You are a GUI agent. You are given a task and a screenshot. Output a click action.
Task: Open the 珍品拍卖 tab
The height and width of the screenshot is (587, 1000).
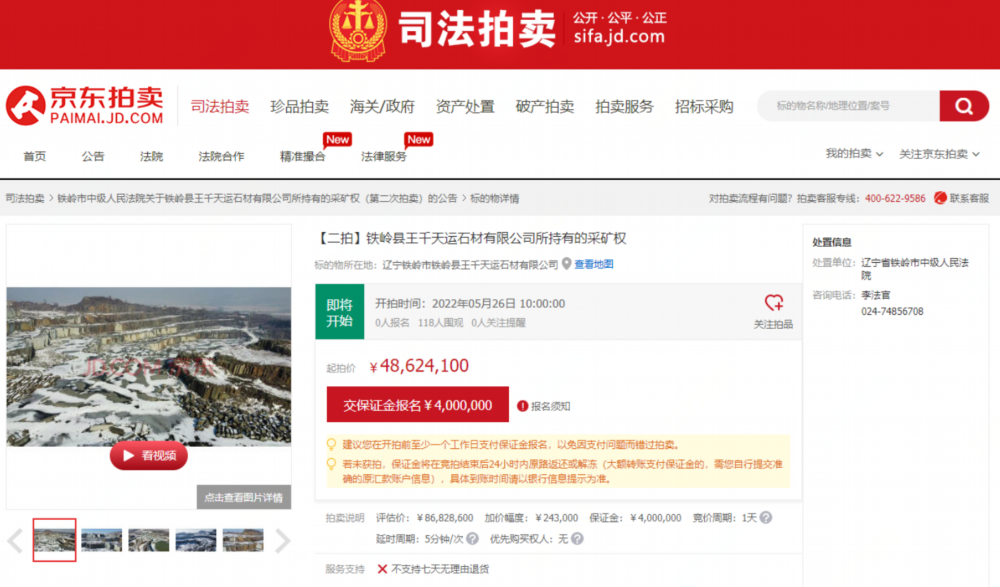[299, 107]
